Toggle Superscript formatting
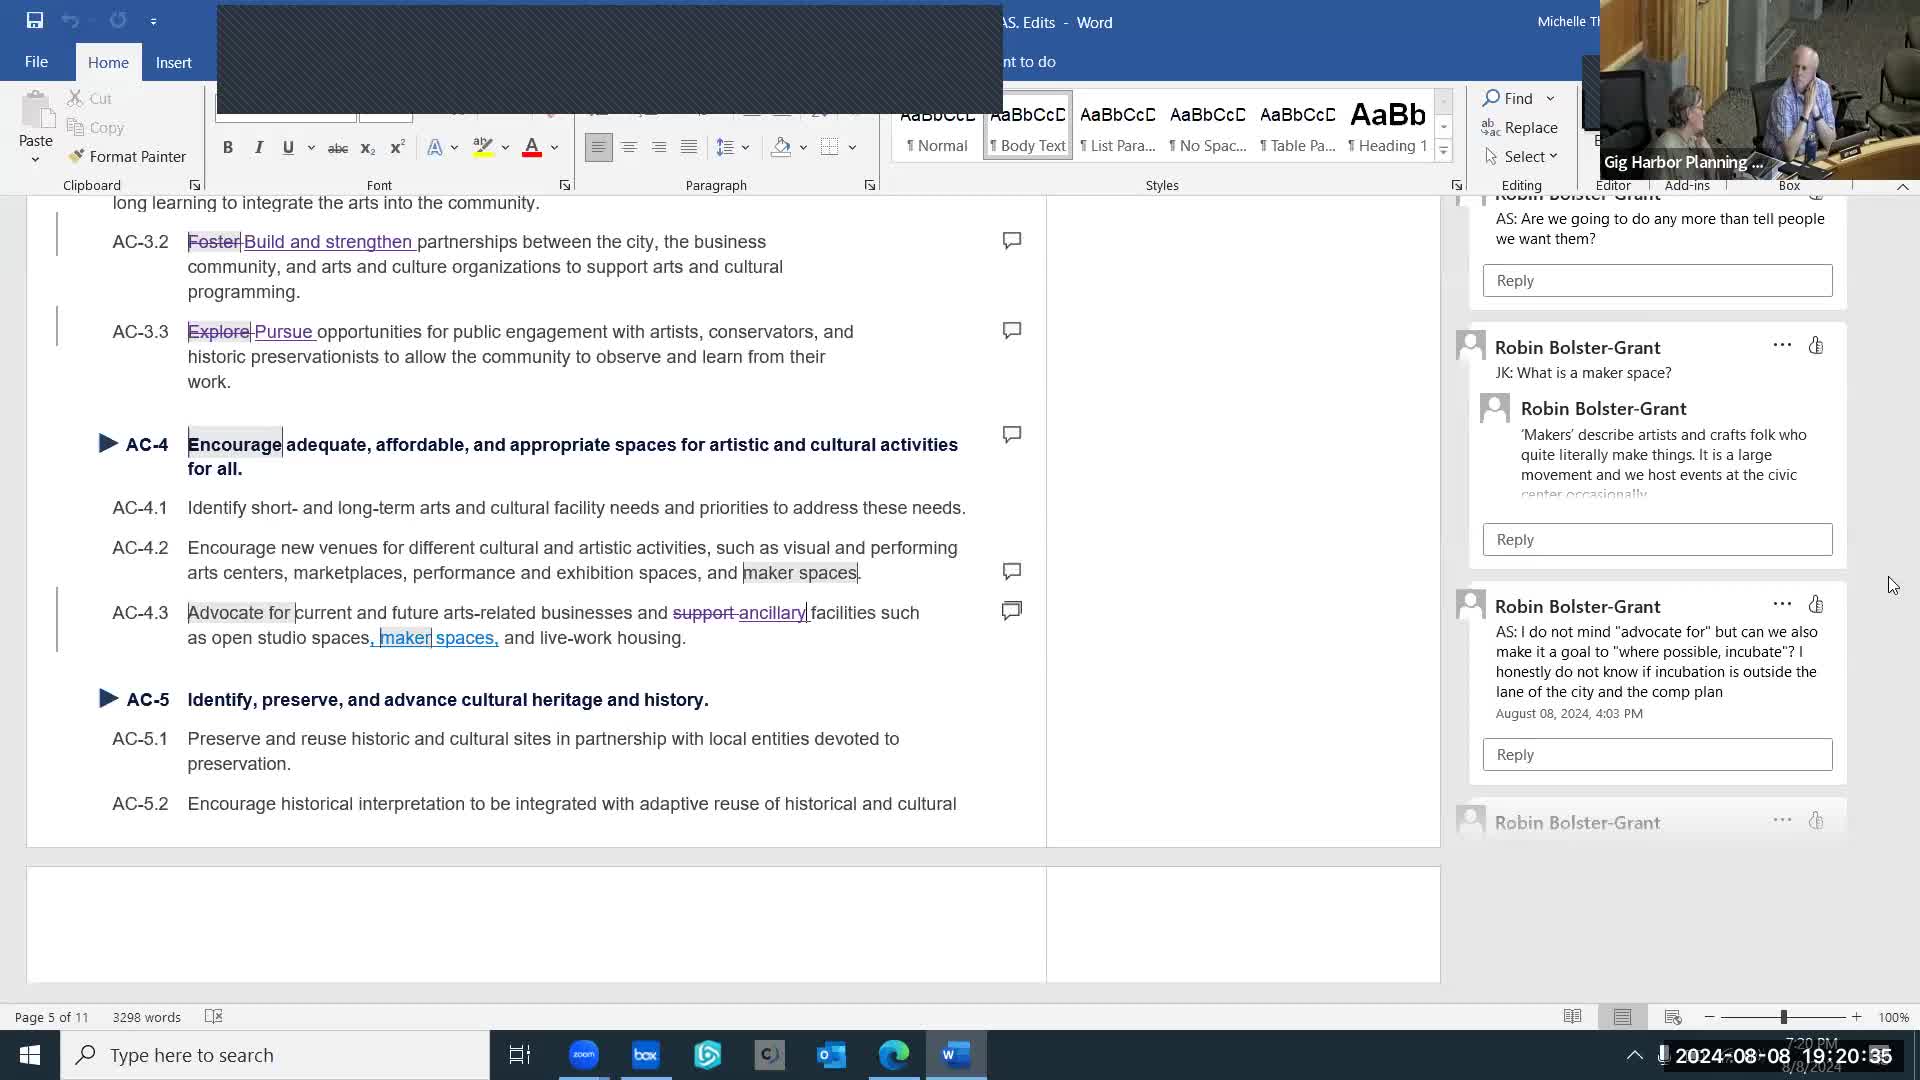 397,148
